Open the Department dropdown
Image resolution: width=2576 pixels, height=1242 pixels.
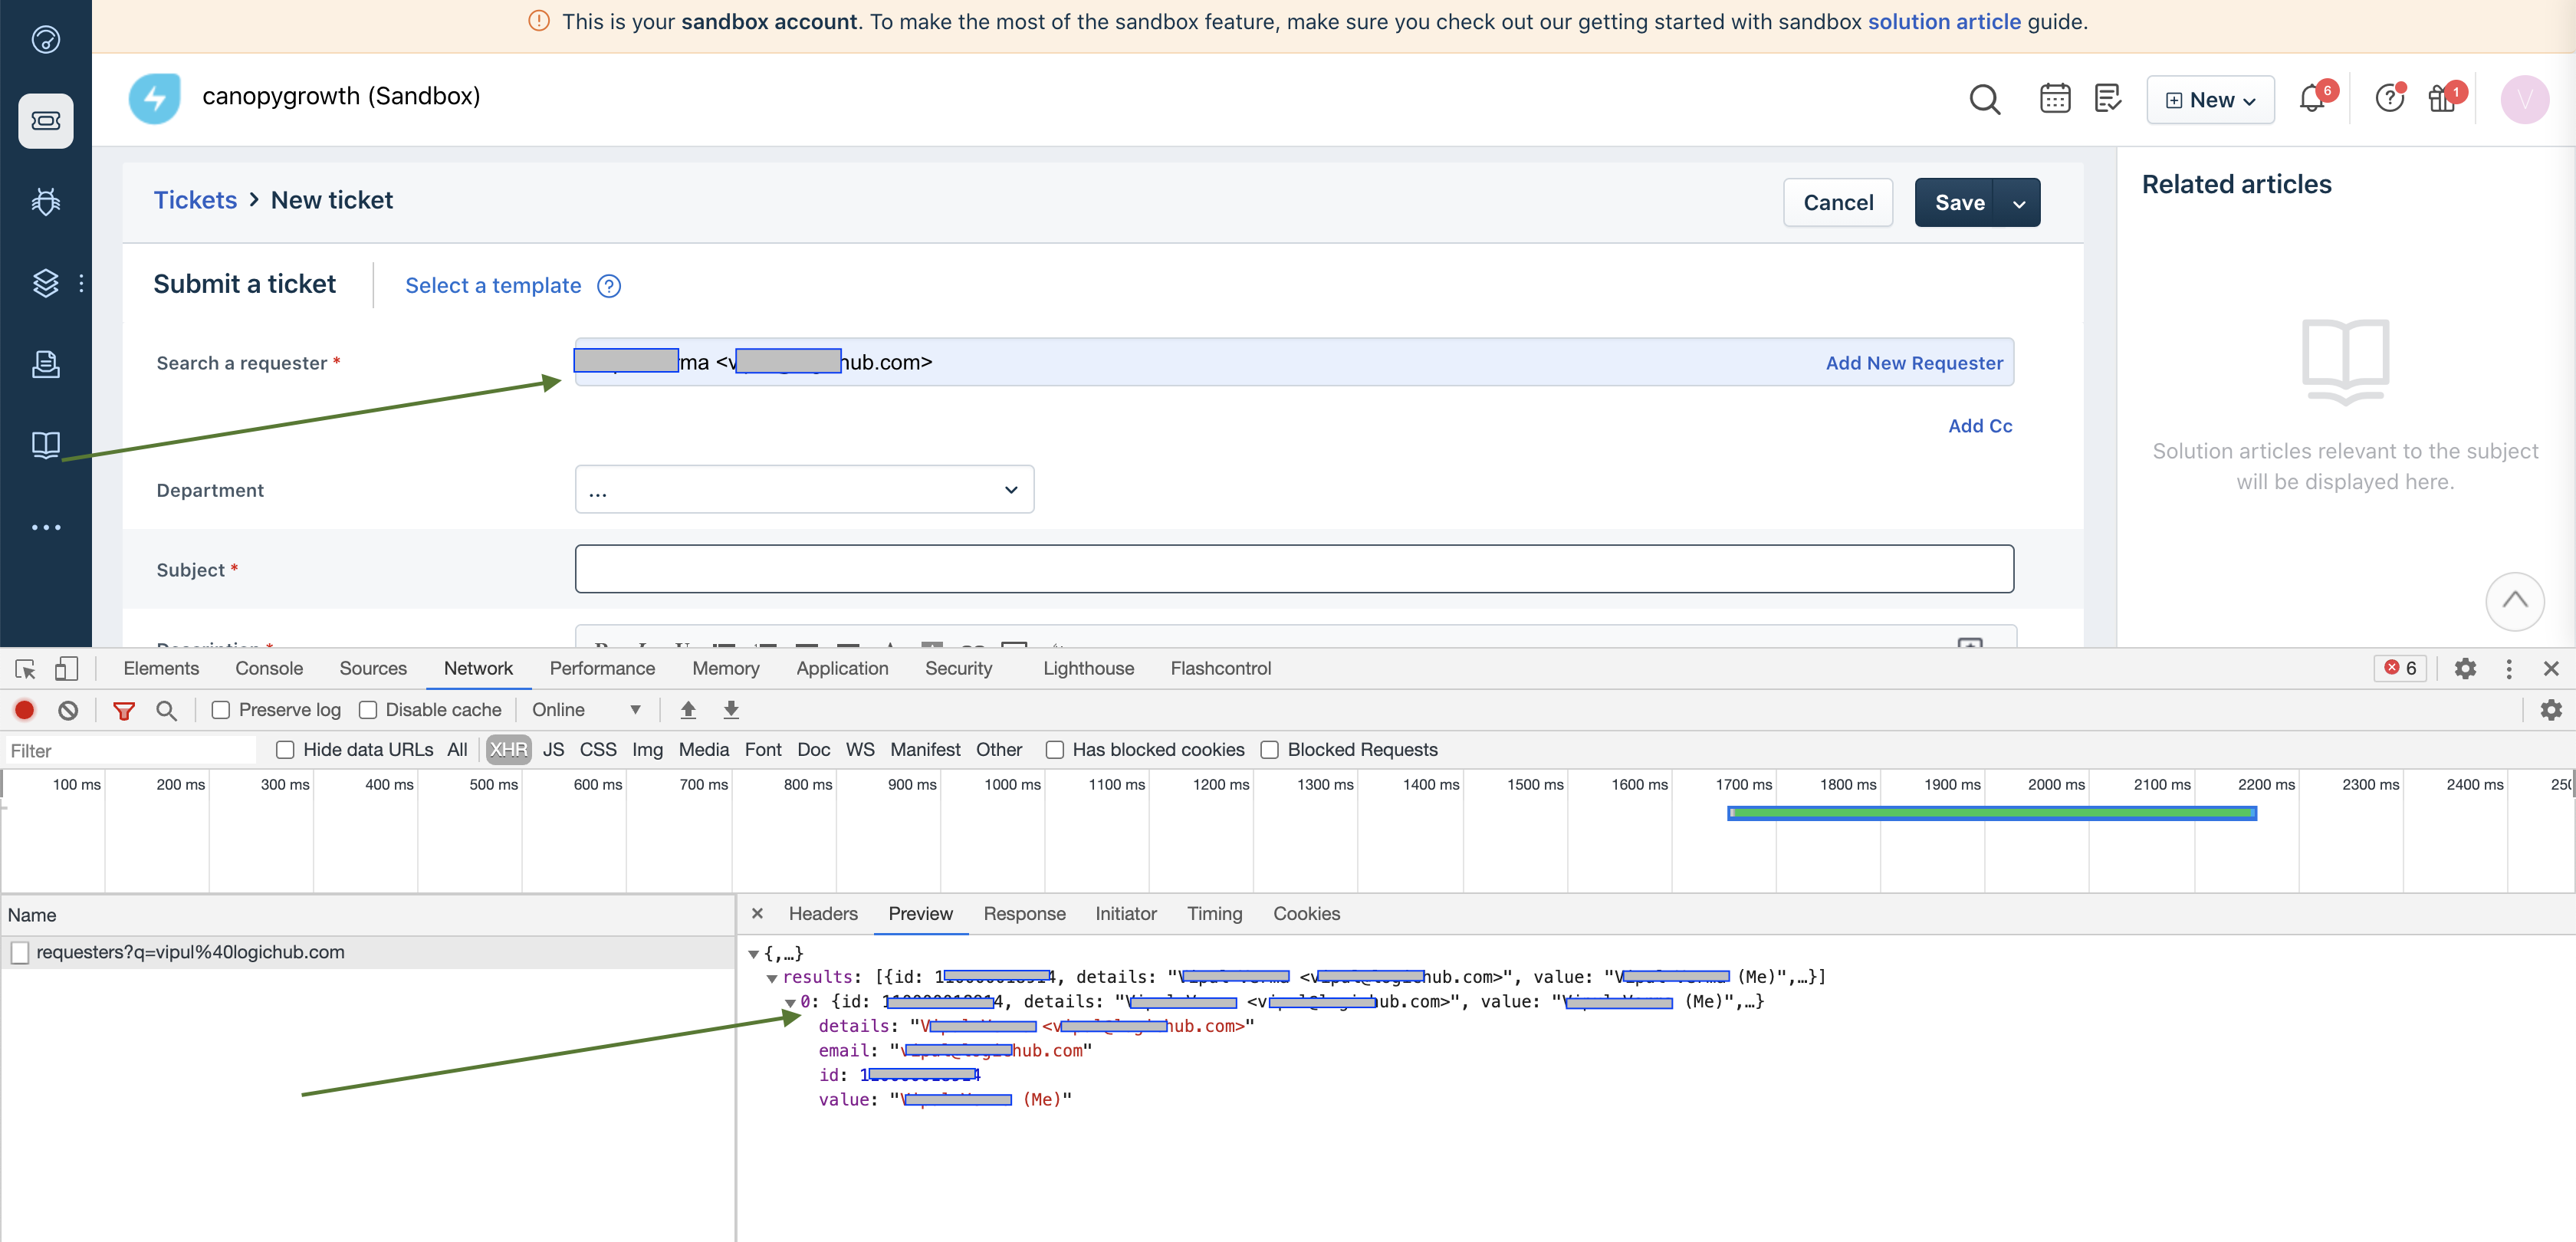click(x=804, y=490)
